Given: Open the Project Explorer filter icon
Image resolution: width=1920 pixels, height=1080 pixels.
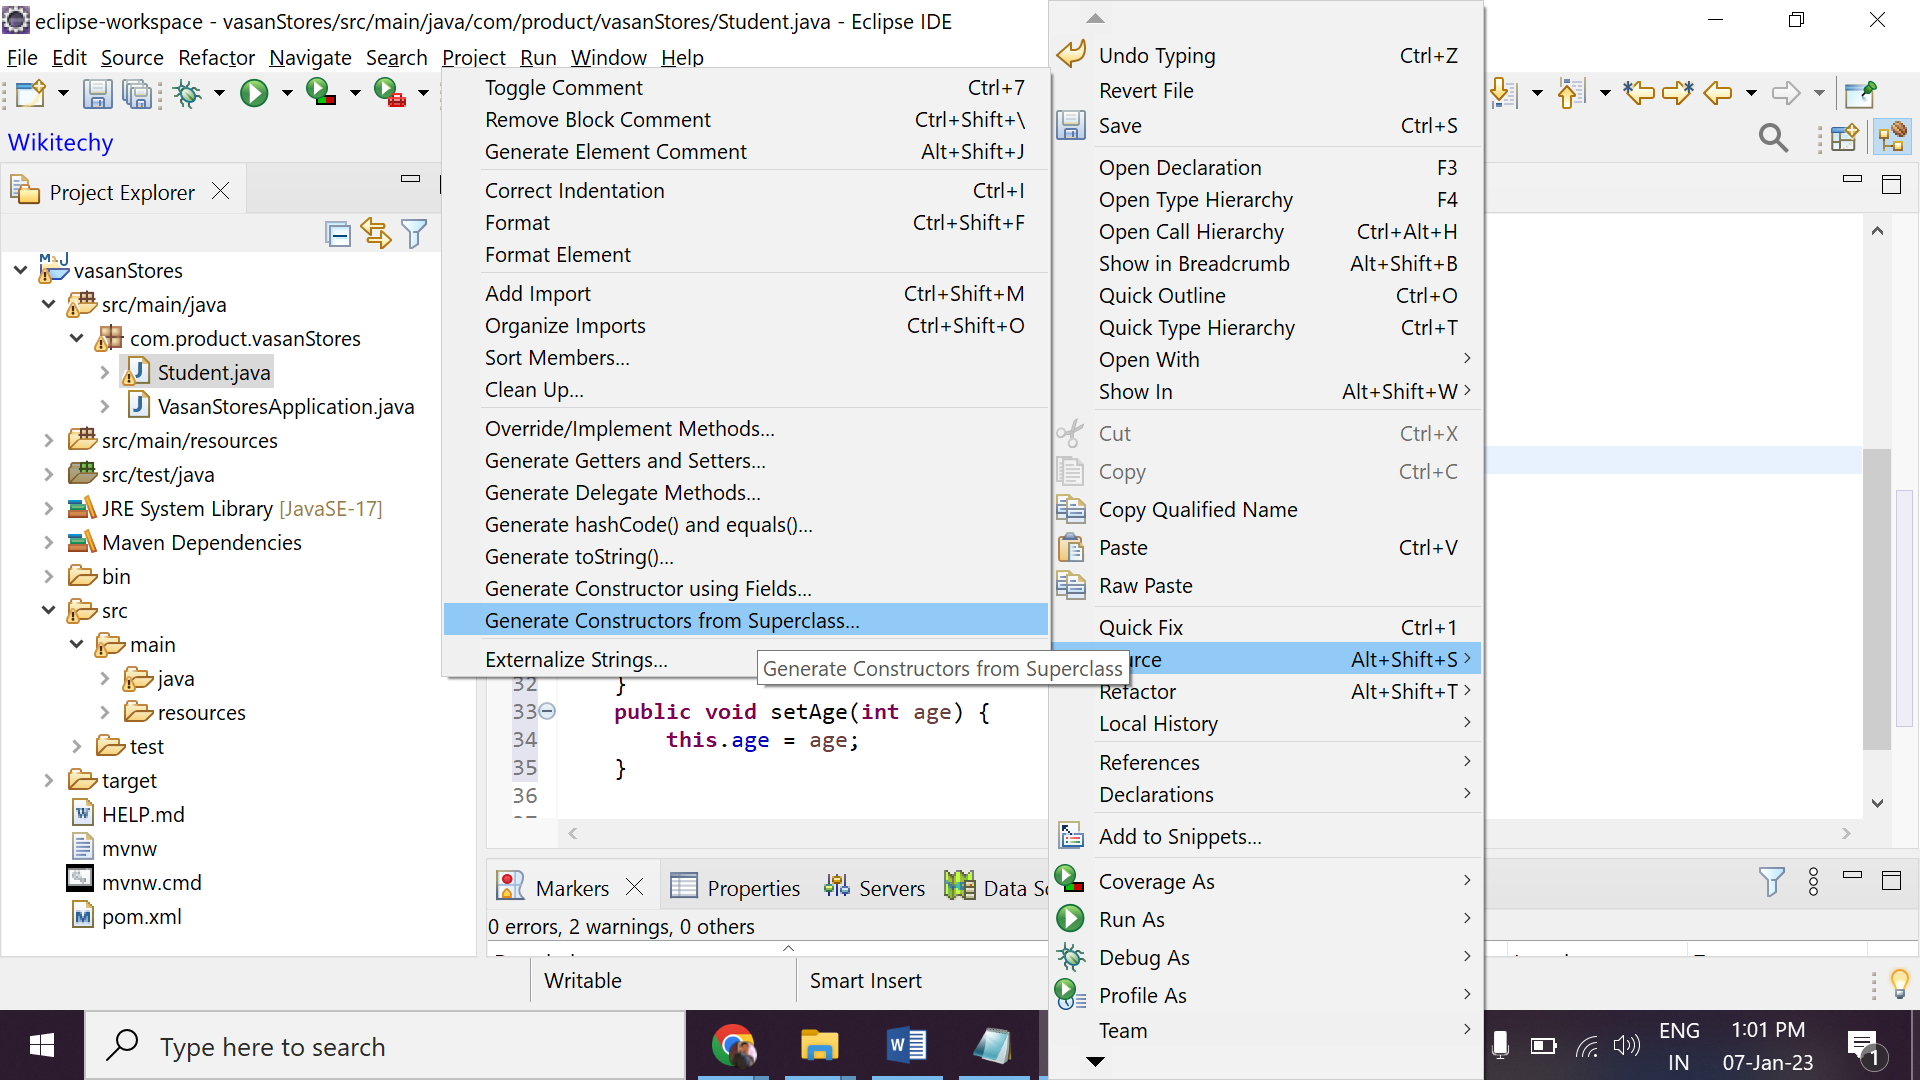Looking at the screenshot, I should click(414, 234).
